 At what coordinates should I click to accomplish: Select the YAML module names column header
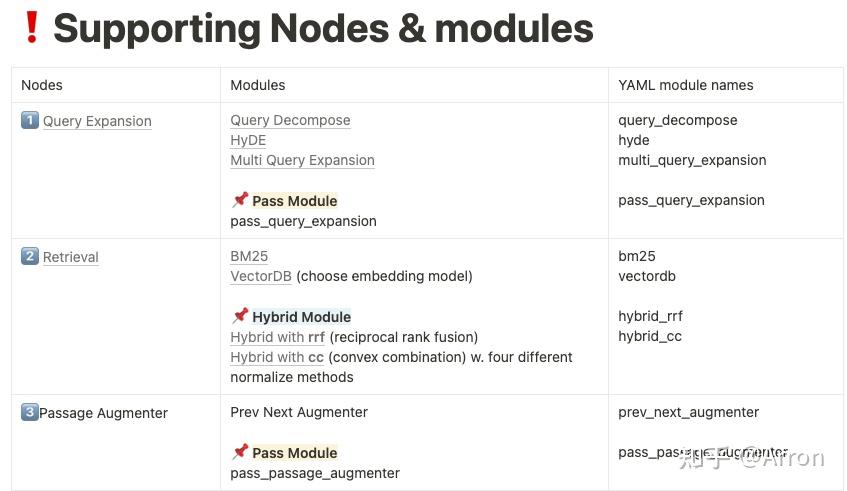pyautogui.click(x=686, y=85)
